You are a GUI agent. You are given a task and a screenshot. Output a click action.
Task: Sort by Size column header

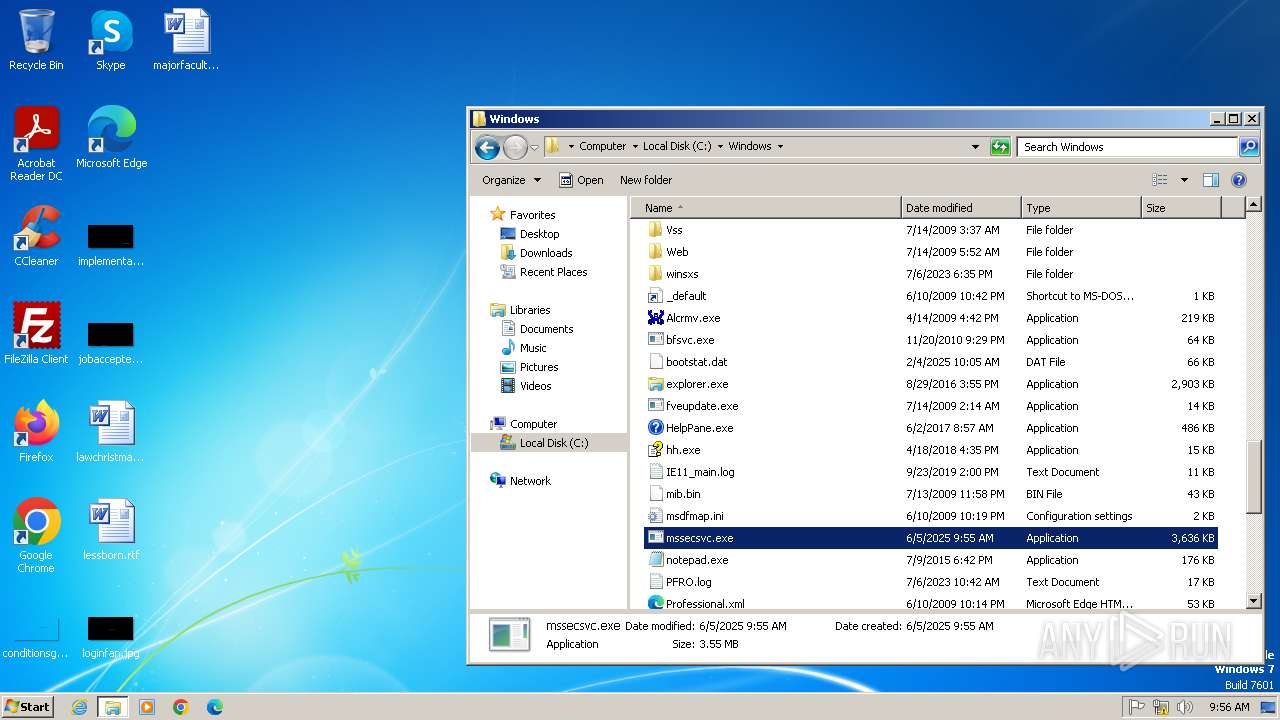tap(1181, 208)
